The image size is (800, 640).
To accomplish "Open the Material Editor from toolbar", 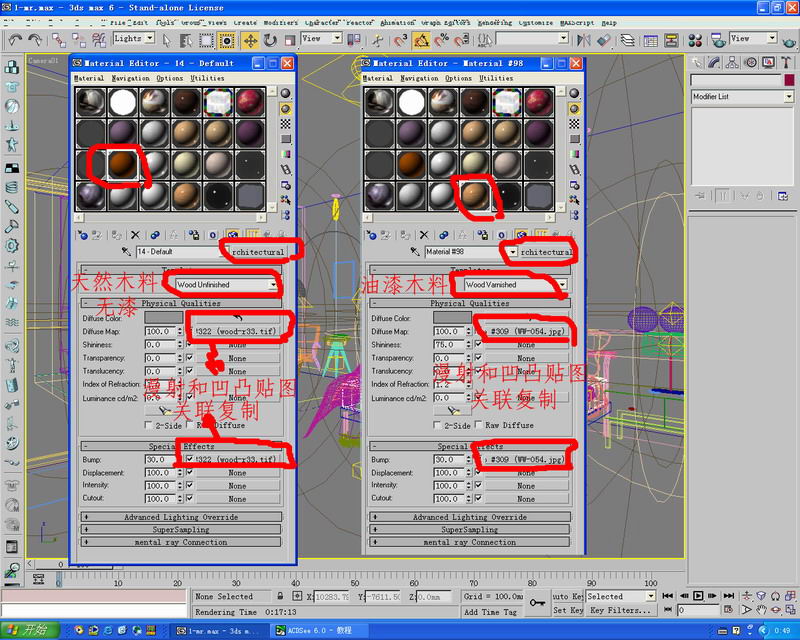I will tap(695, 40).
